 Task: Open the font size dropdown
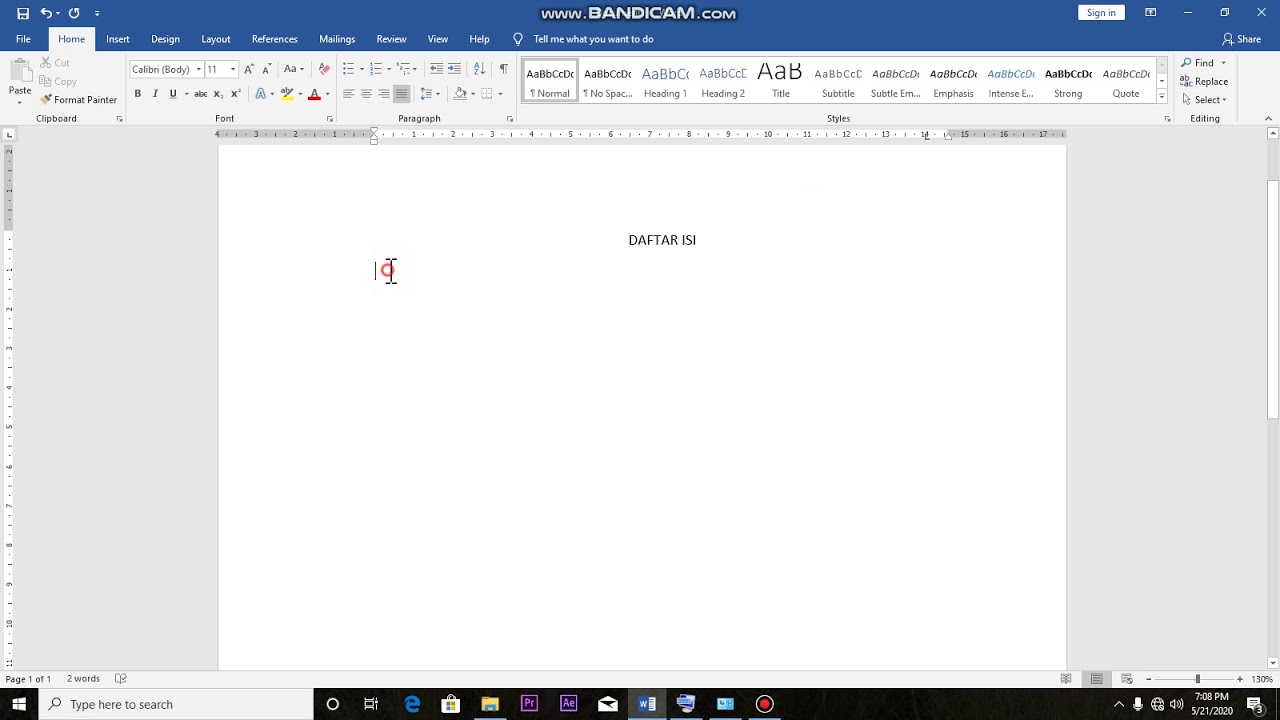[x=233, y=69]
